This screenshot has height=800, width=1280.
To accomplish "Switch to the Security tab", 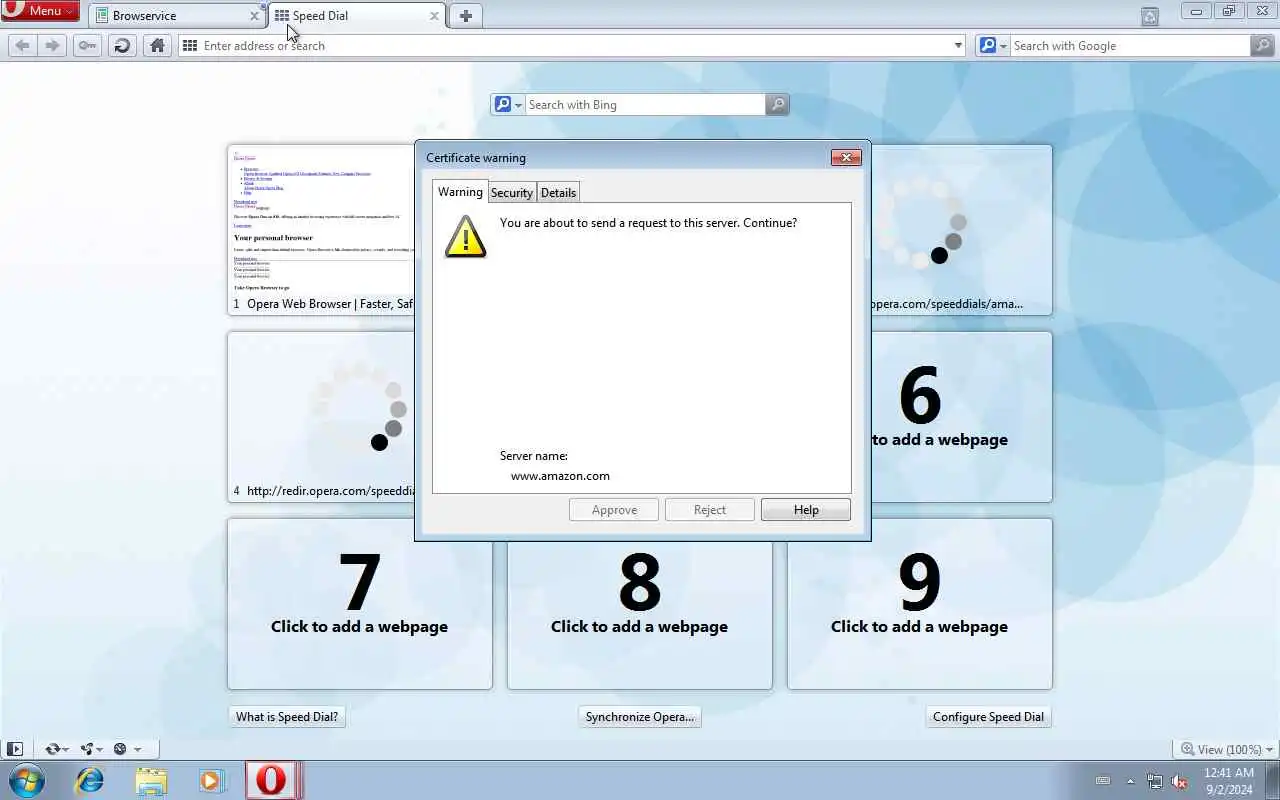I will [512, 193].
